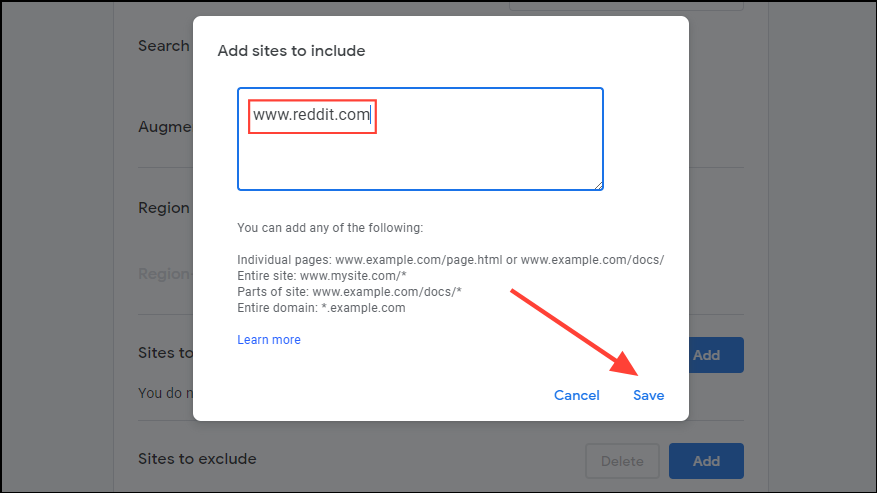Click the 'Entire site: www.mysite.com/*' line

pyautogui.click(x=322, y=276)
